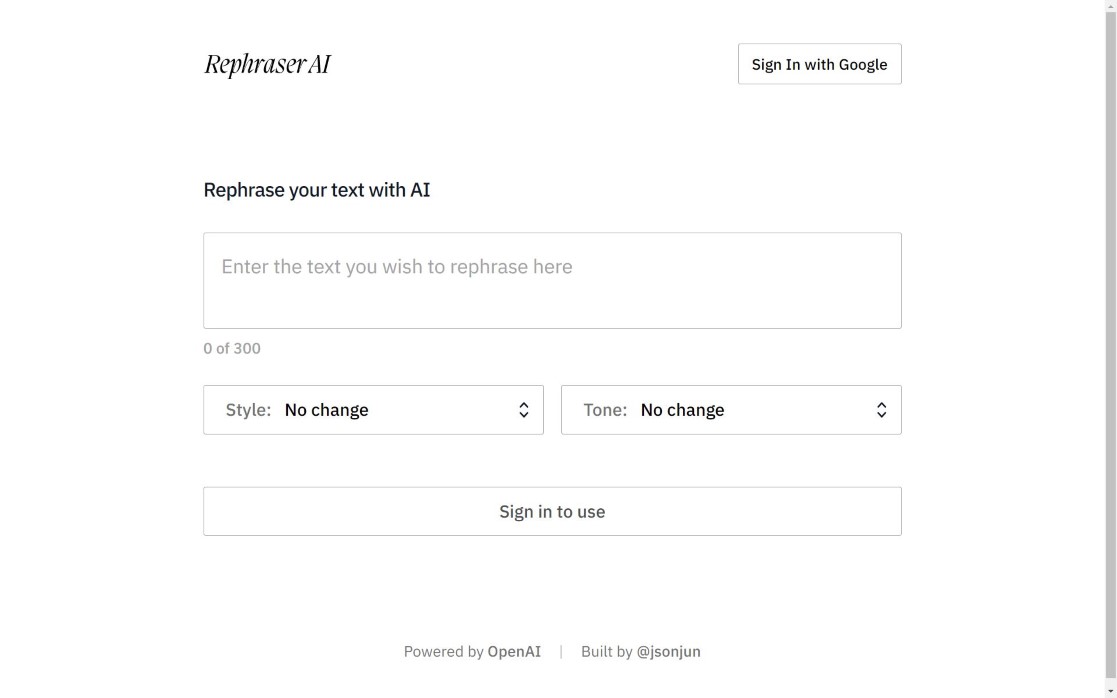
Task: Click the footer vertical bar separator
Action: point(561,652)
